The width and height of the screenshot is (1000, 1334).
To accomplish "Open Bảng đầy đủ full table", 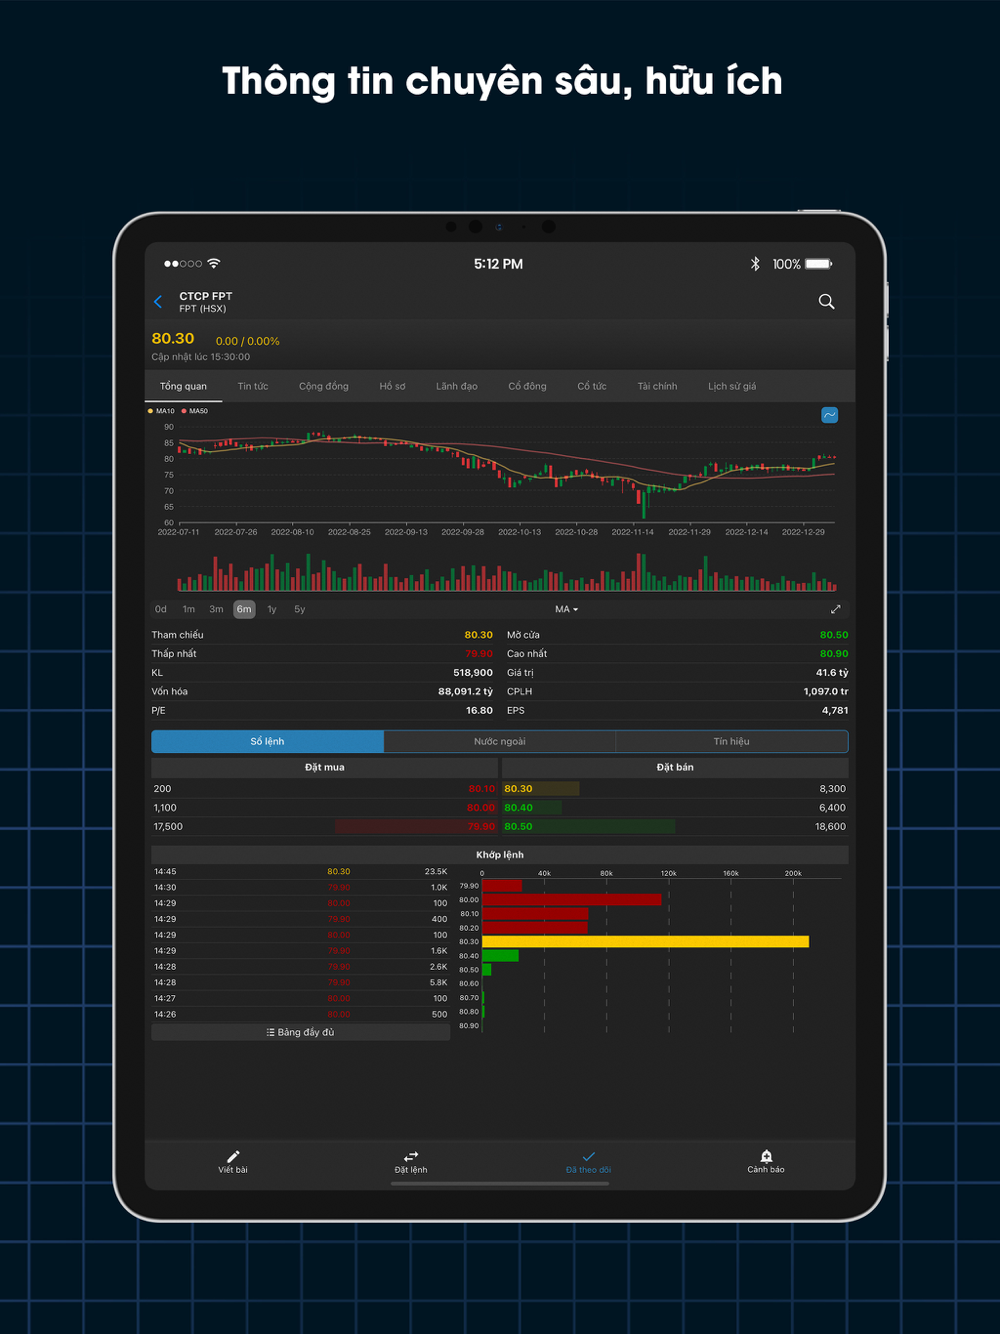I will [300, 1032].
